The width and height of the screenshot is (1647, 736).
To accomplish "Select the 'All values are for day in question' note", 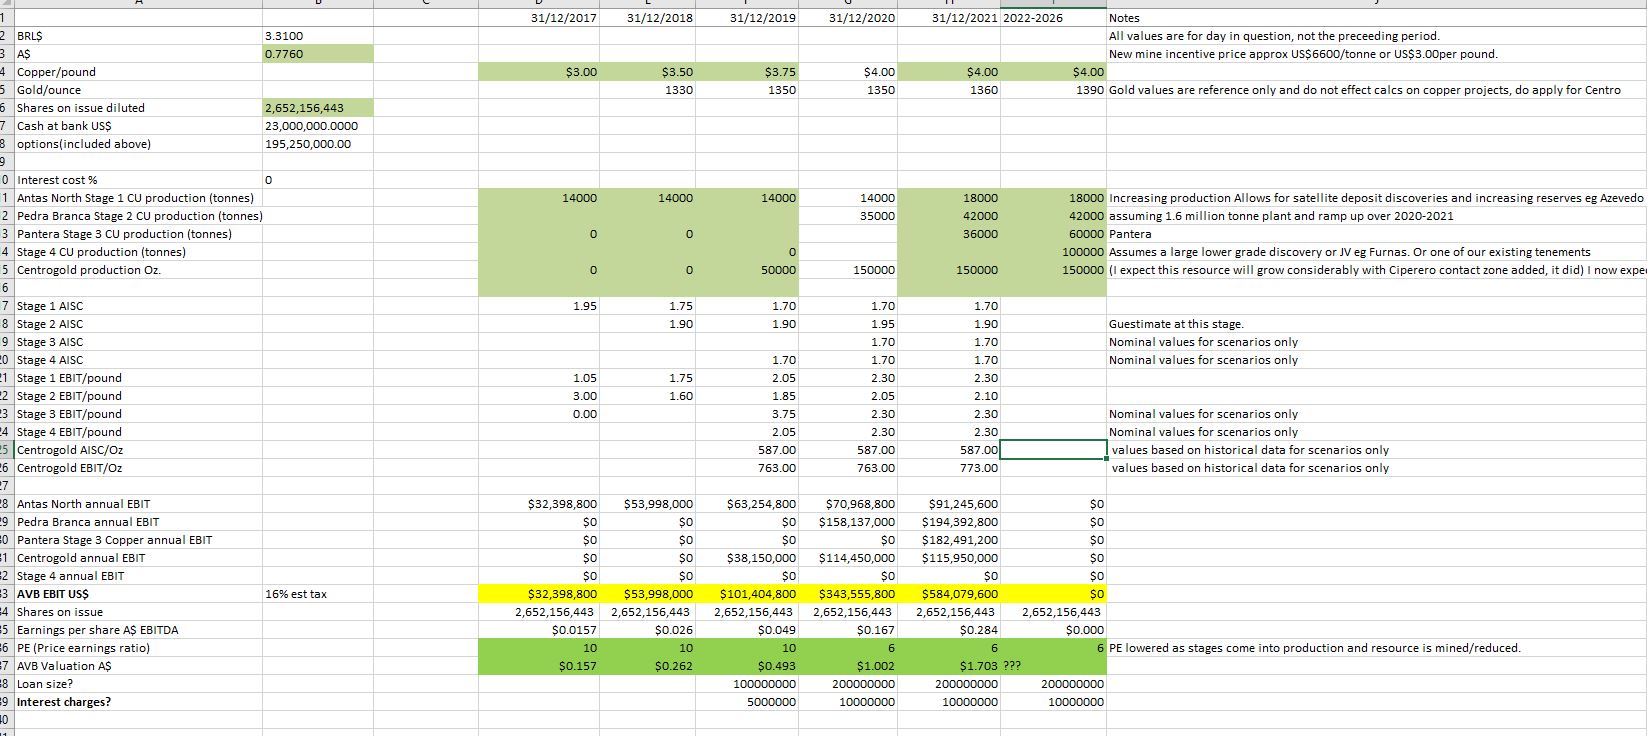I will 1274,36.
